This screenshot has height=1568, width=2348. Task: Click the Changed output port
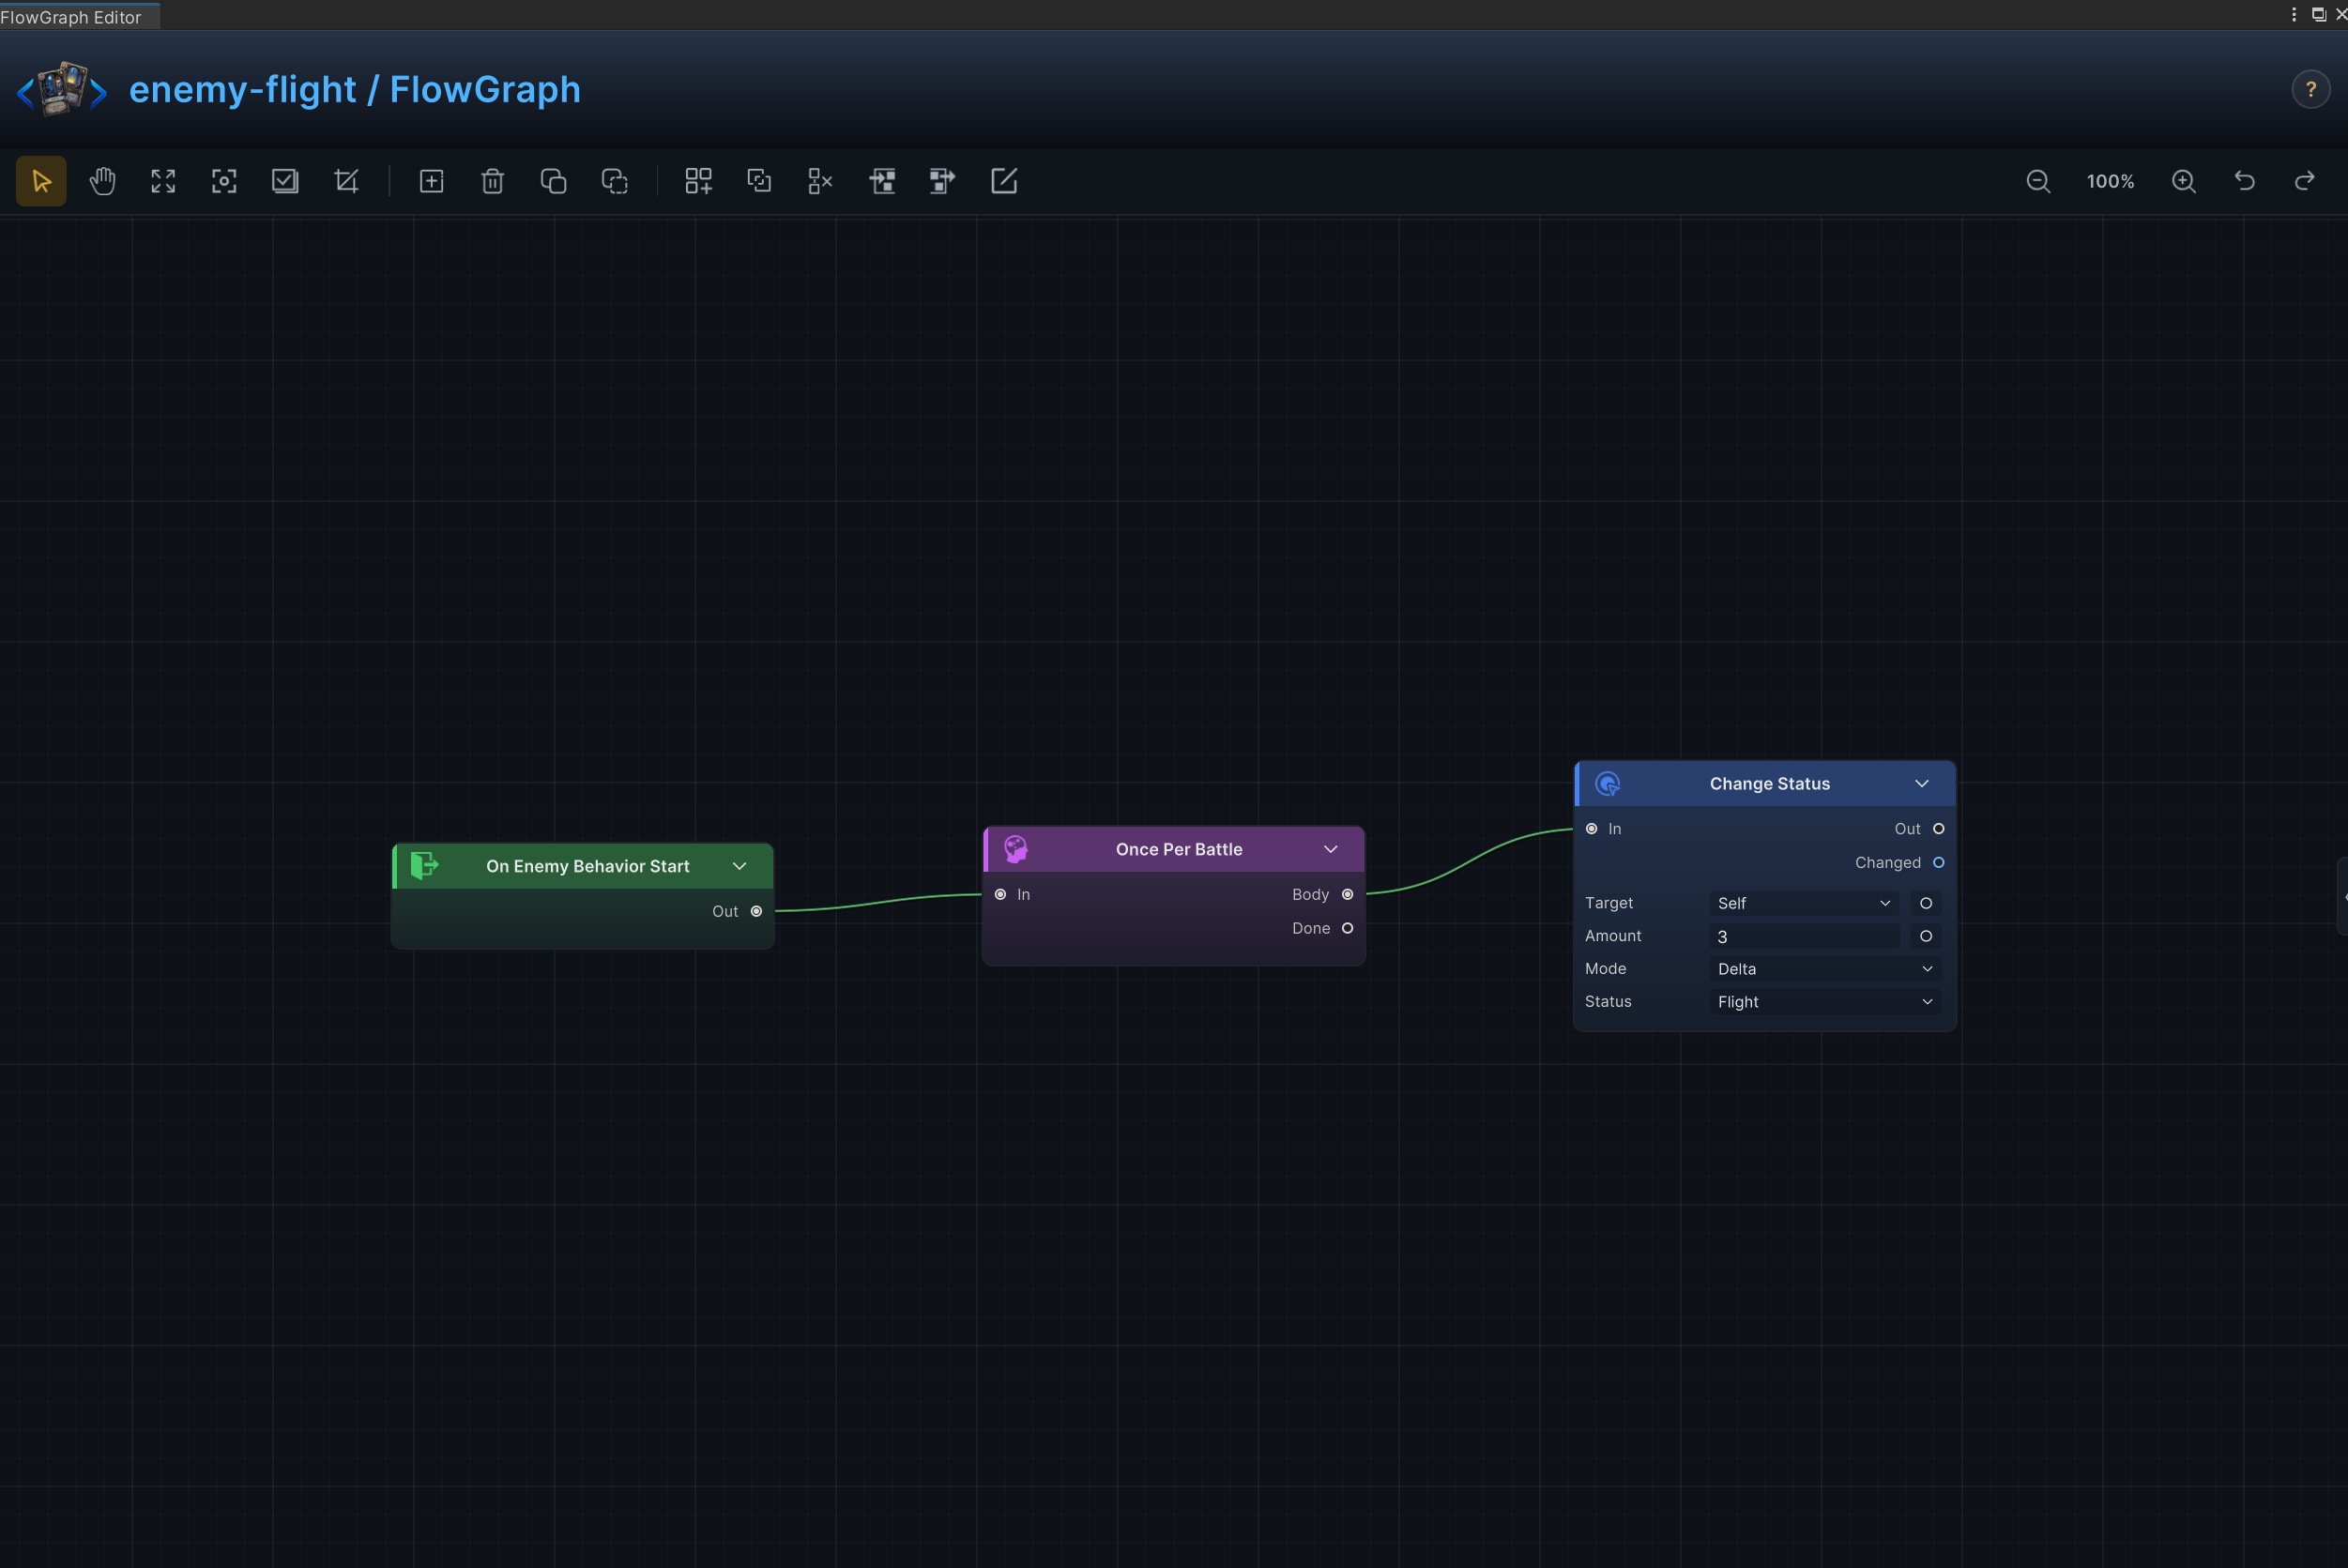click(1939, 863)
